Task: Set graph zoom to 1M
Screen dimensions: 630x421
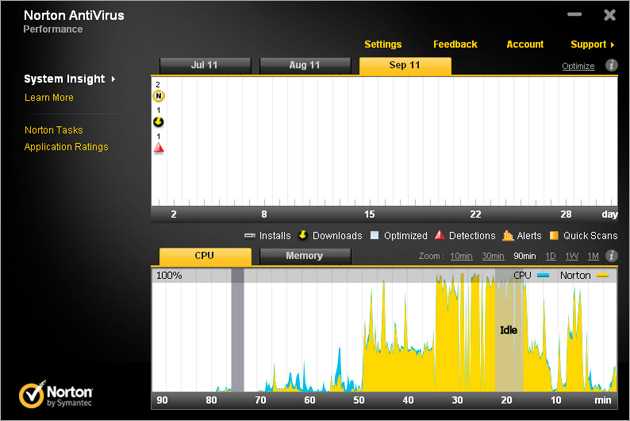Action: point(593,256)
